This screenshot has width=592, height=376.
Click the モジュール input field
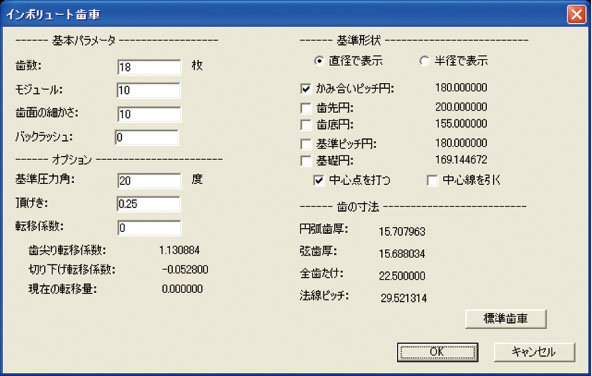pyautogui.click(x=148, y=91)
